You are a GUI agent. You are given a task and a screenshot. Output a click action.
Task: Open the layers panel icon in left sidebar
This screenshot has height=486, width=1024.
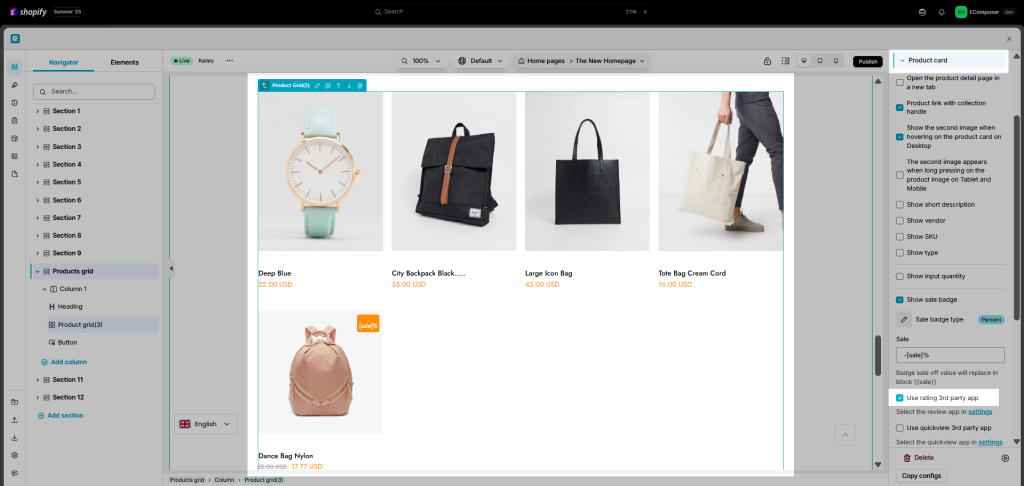15,67
